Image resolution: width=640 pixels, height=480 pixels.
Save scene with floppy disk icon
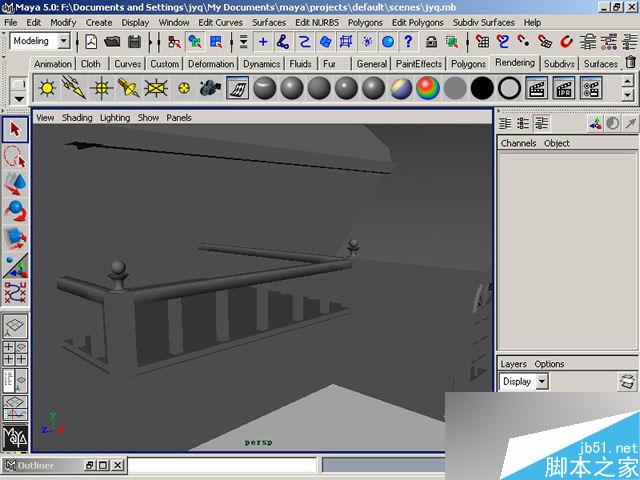134,42
